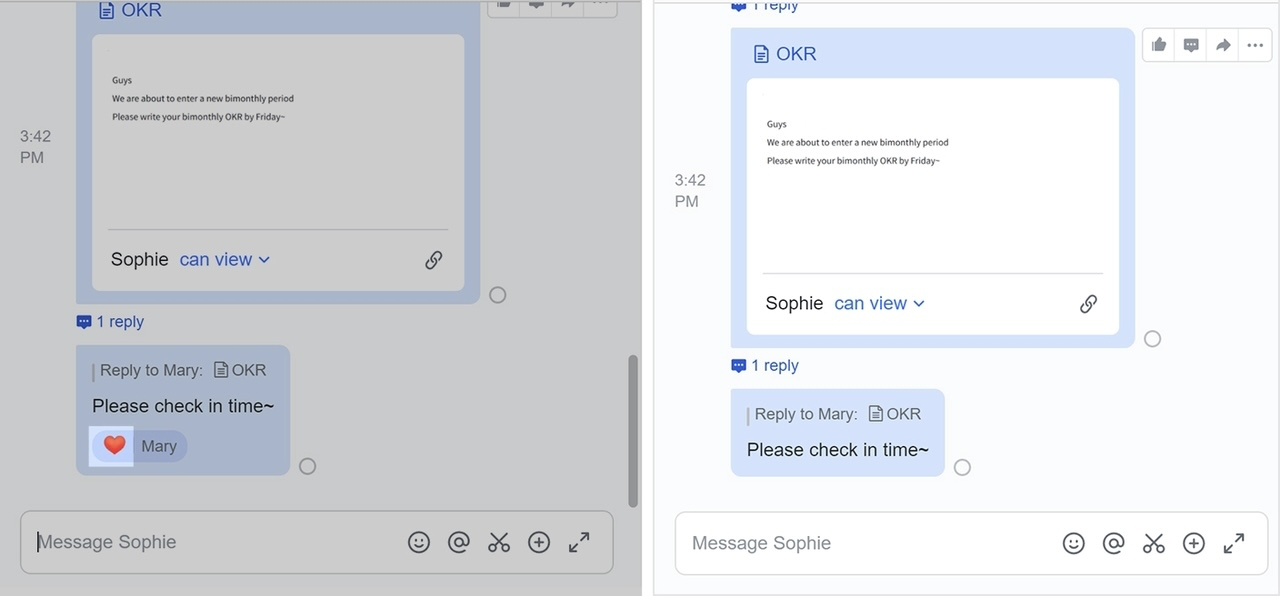This screenshot has width=1280, height=596.
Task: Click the thumbs-up icon in the right panel
Action: click(x=1159, y=45)
